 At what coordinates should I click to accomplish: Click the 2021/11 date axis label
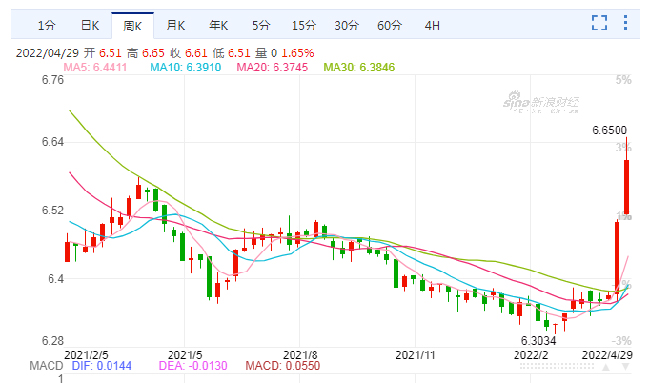tap(415, 355)
